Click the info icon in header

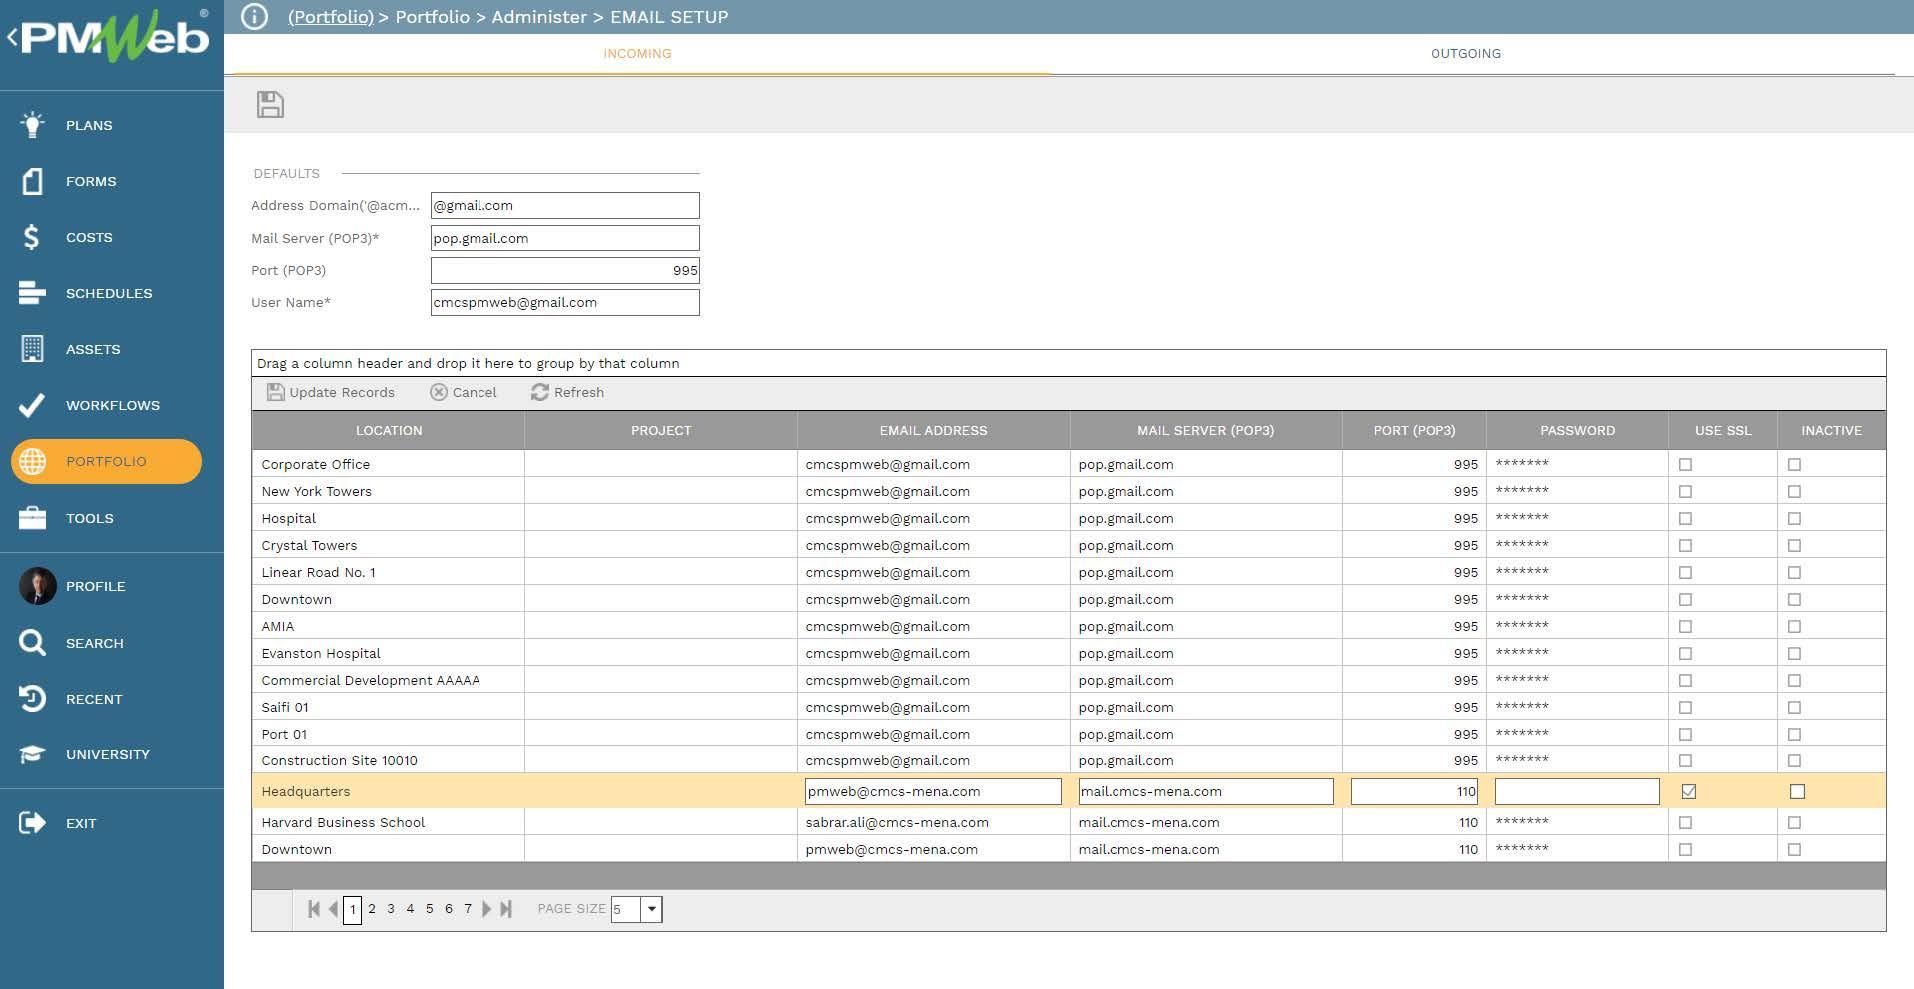(x=254, y=17)
